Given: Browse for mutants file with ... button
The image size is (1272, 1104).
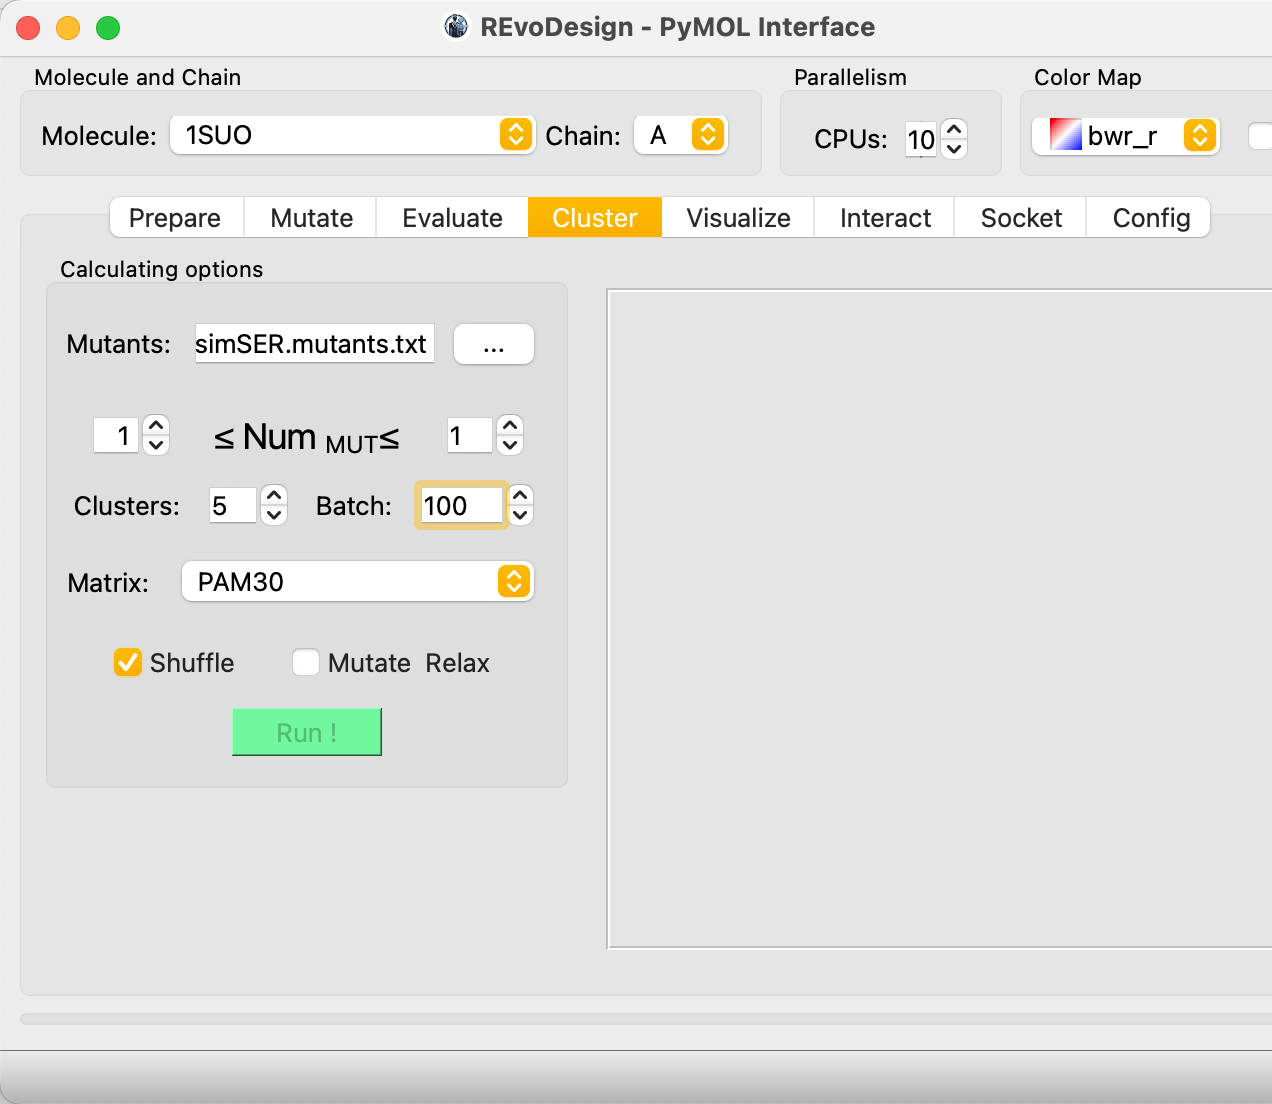Looking at the screenshot, I should (494, 344).
